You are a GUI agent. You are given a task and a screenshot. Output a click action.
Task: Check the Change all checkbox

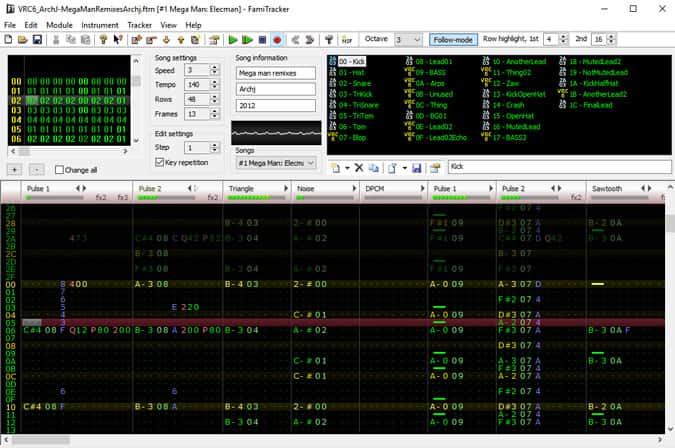59,170
